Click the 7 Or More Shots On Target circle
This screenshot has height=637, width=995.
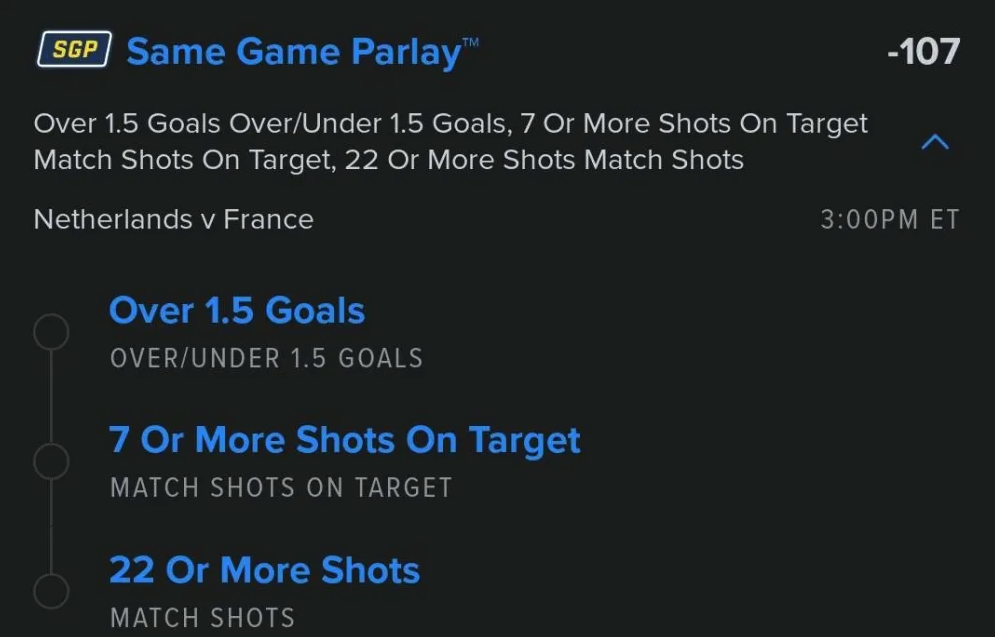tap(51, 462)
